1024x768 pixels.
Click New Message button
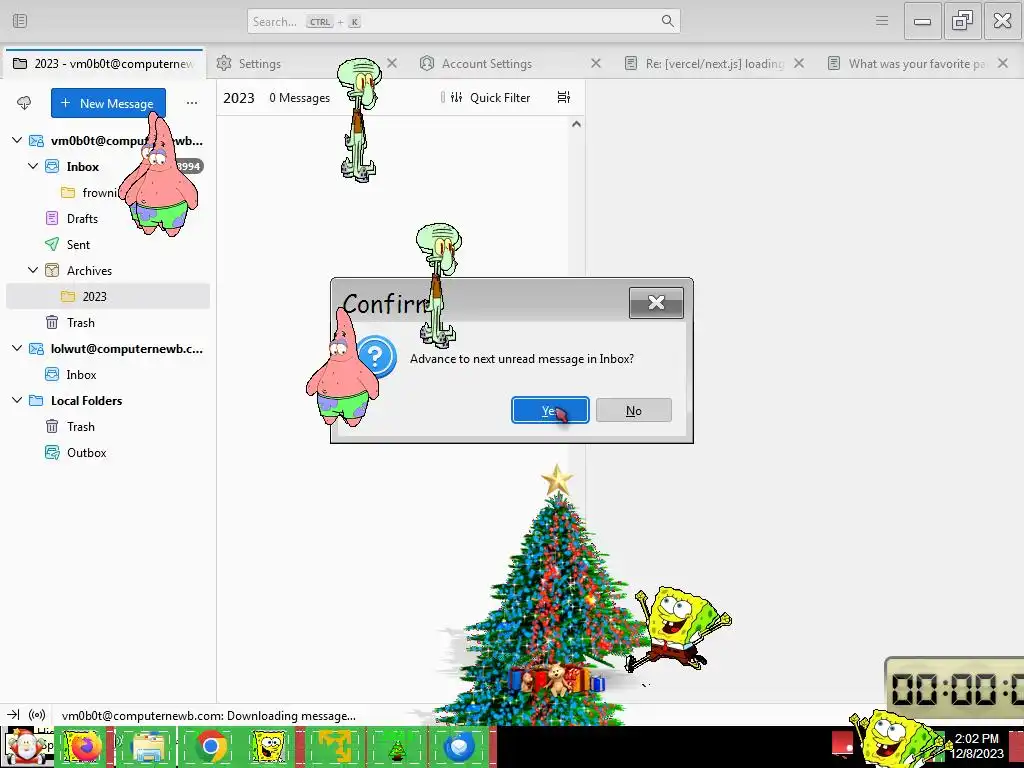pyautogui.click(x=108, y=103)
